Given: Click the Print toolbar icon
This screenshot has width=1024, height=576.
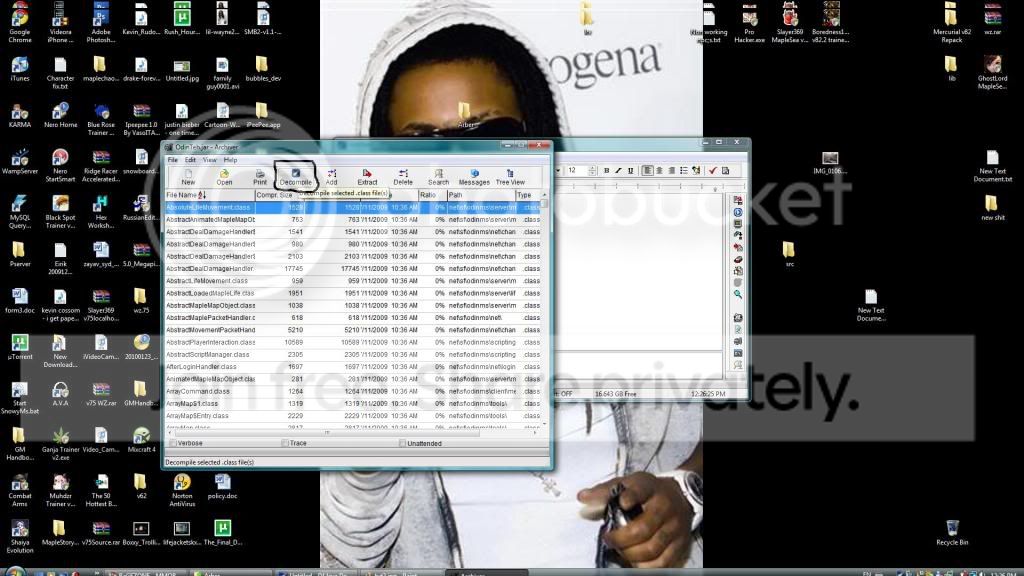Looking at the screenshot, I should [x=260, y=176].
